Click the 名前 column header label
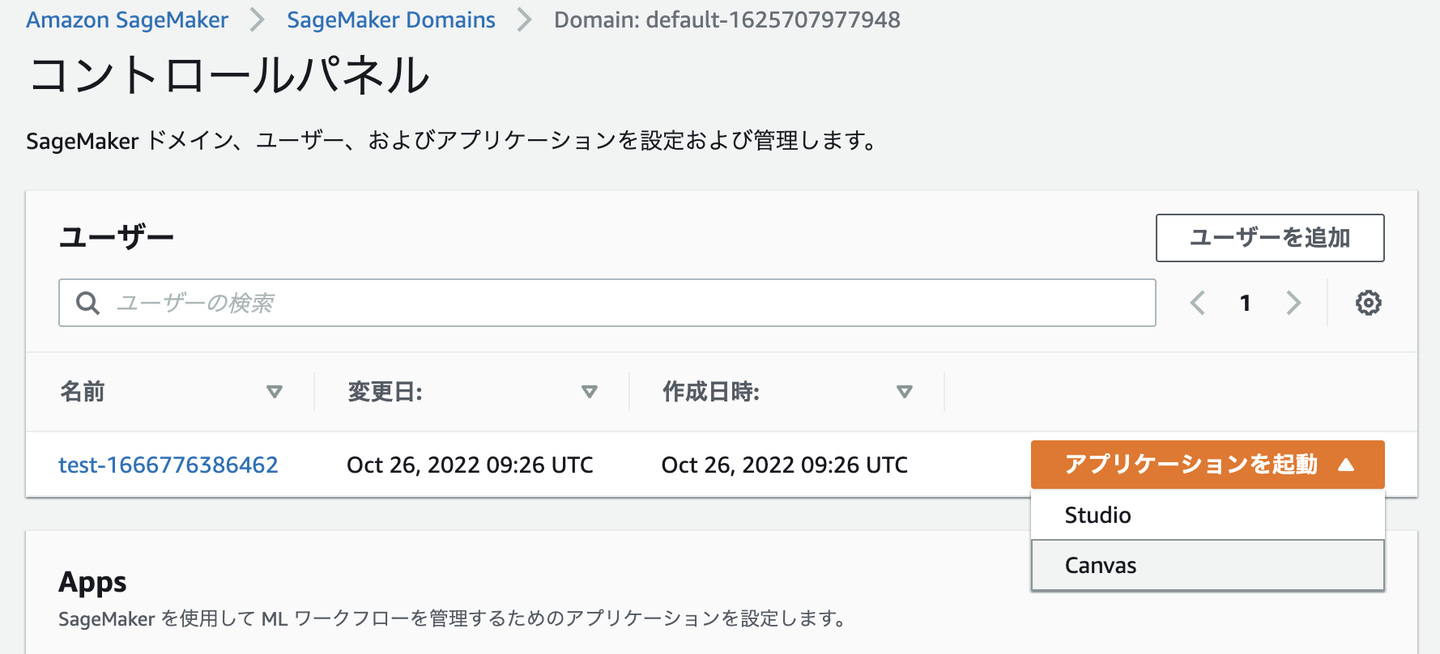 pyautogui.click(x=82, y=392)
